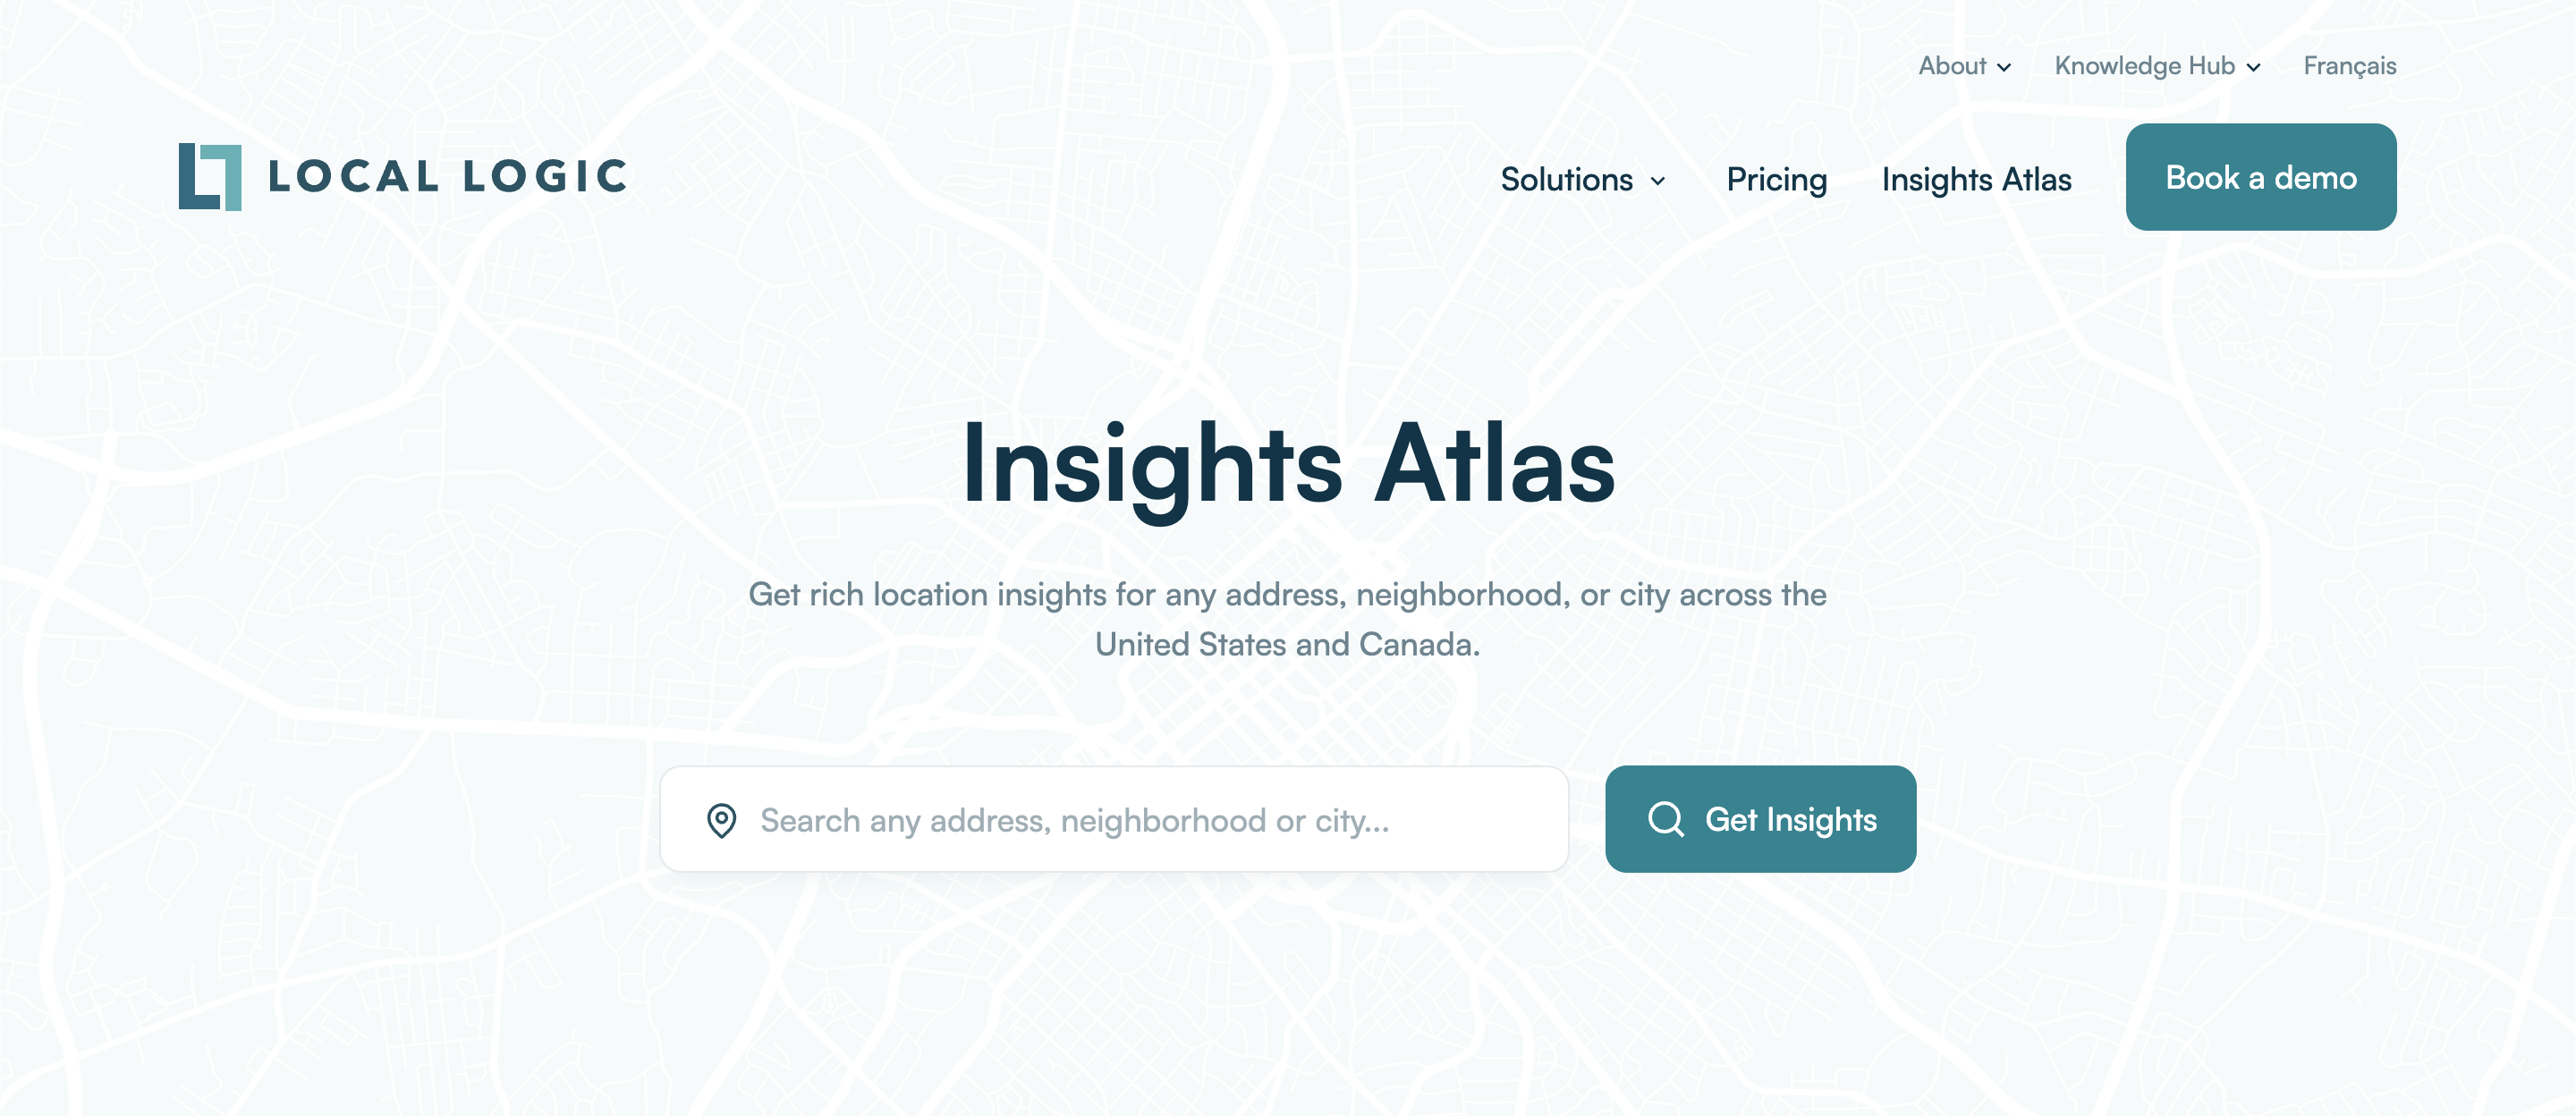The width and height of the screenshot is (2576, 1116).
Task: Click the address search input field
Action: 1115,818
